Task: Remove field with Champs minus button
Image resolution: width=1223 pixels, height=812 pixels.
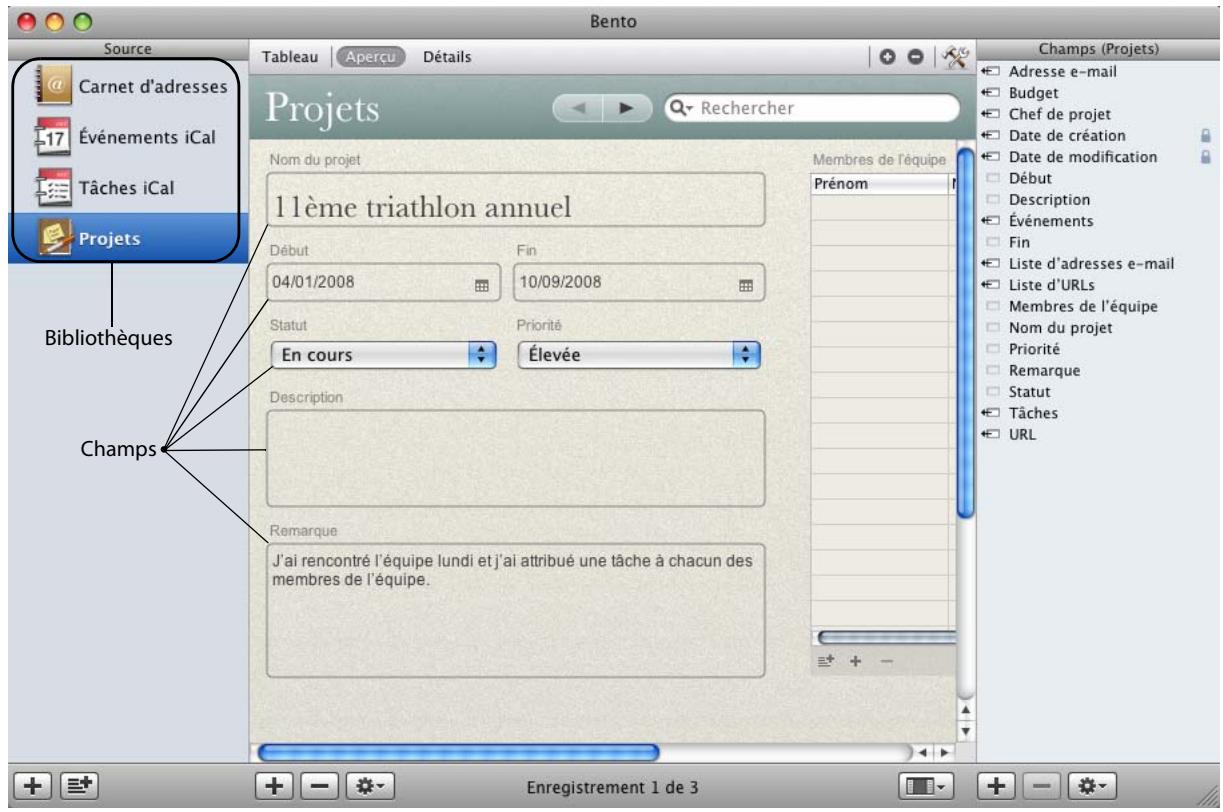Action: point(1042,786)
